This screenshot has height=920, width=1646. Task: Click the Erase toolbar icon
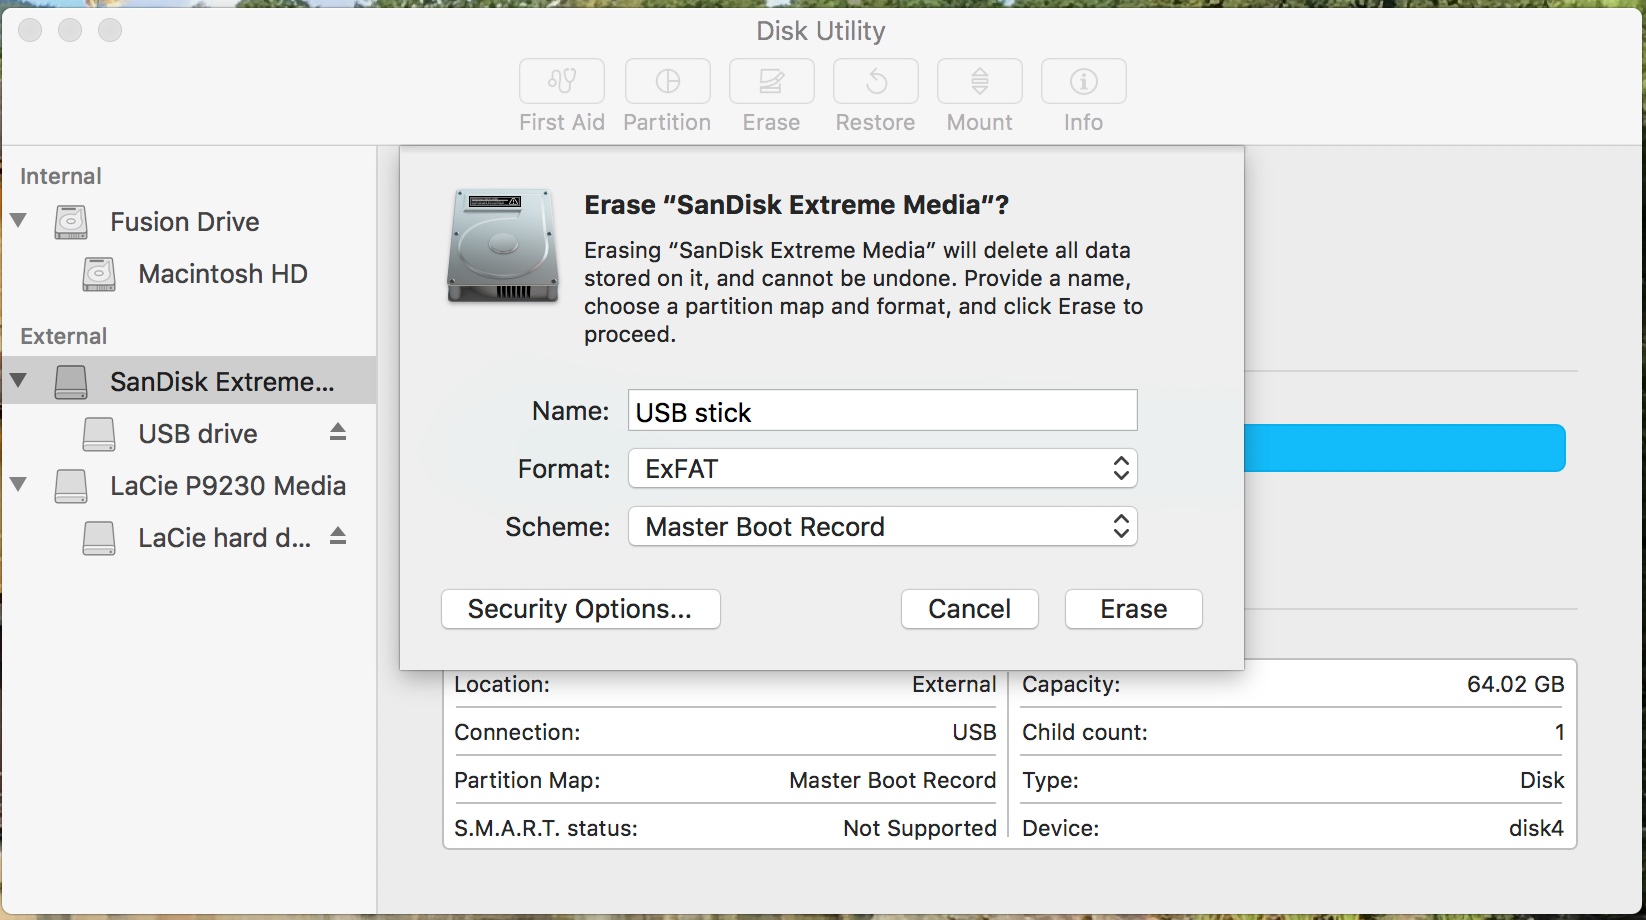[771, 81]
